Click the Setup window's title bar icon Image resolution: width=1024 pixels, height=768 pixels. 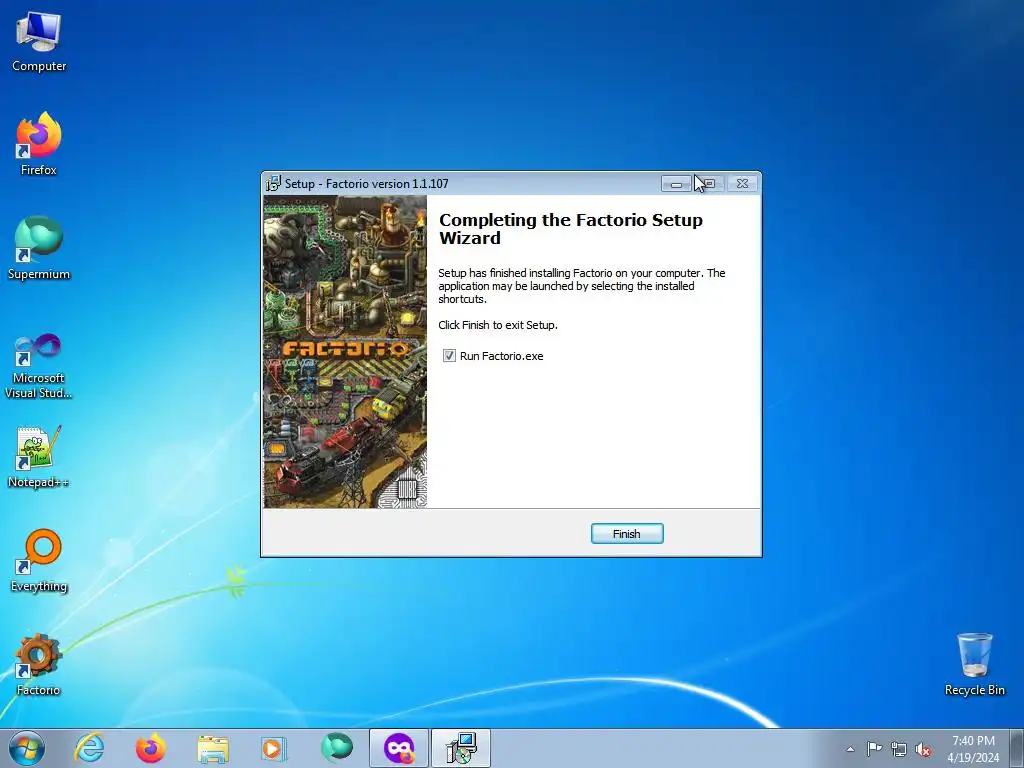(x=273, y=184)
